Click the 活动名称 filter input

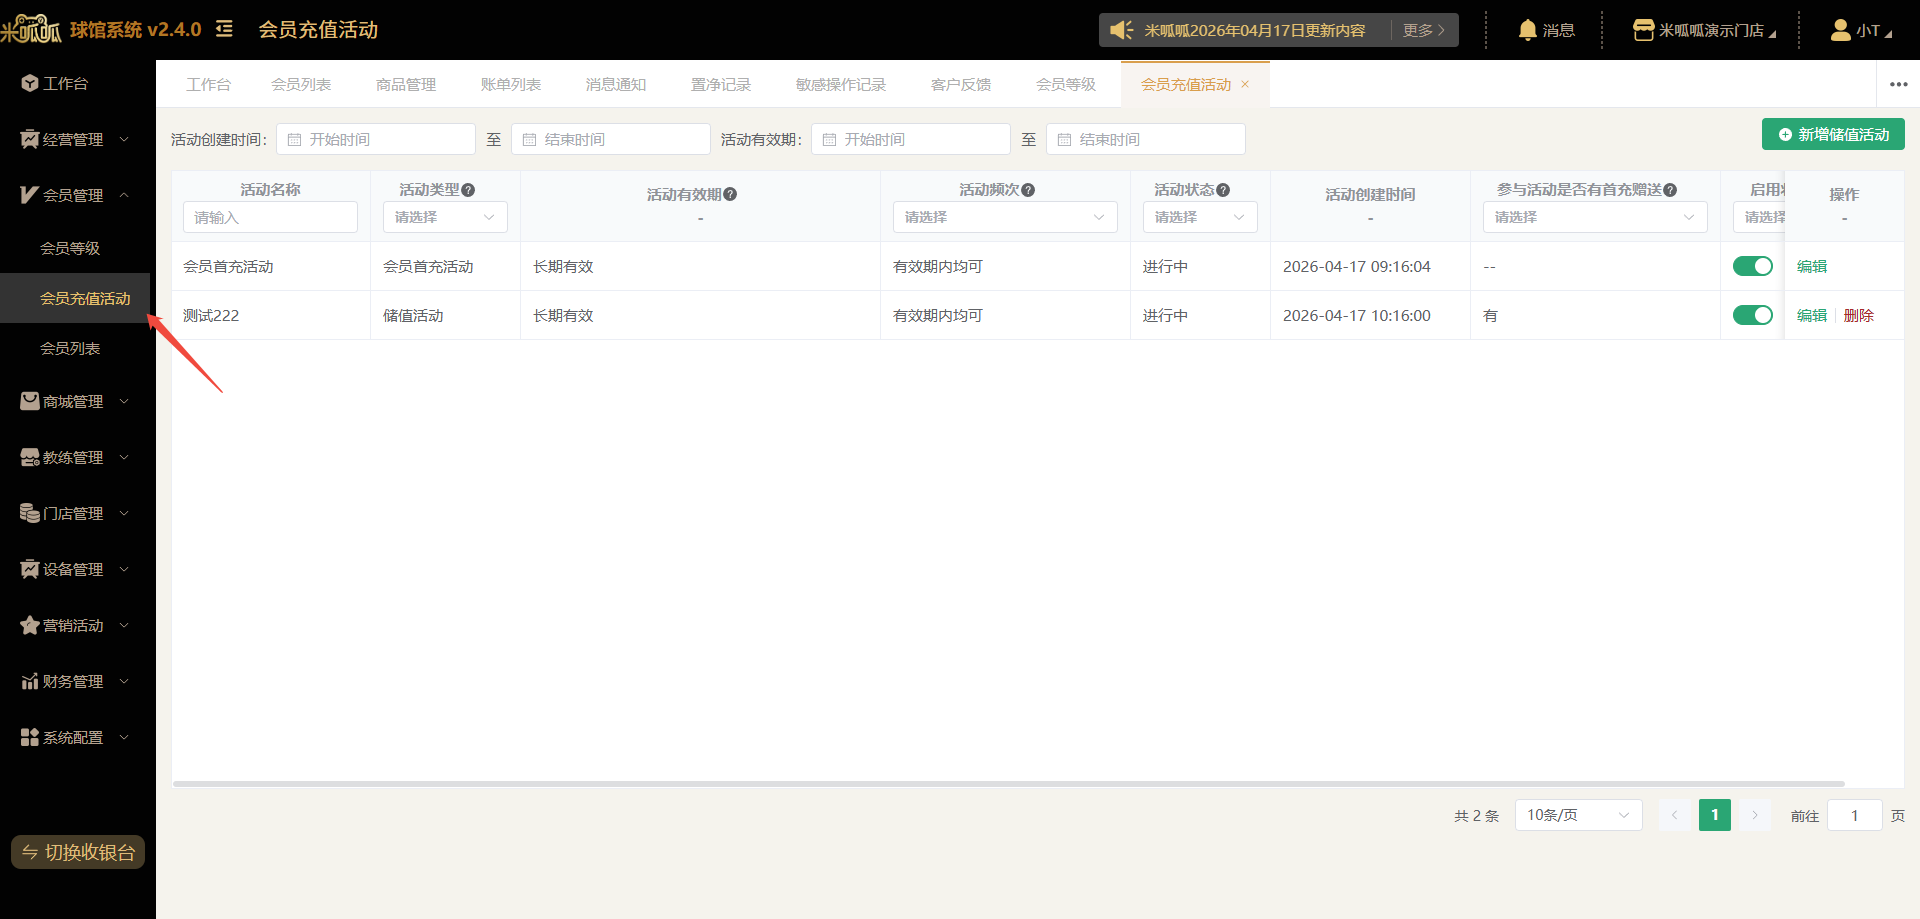(270, 217)
